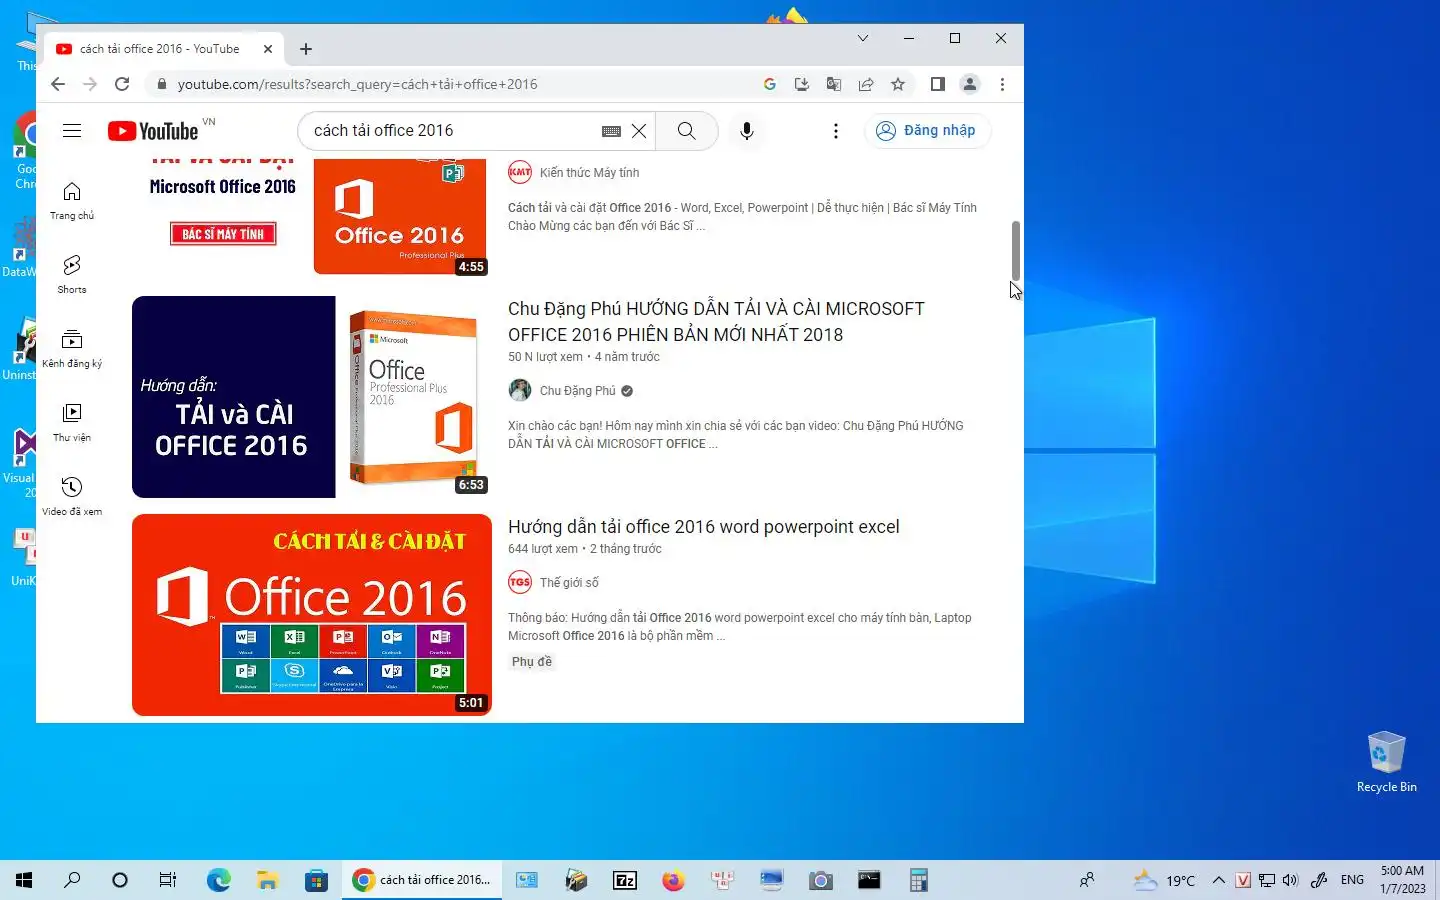The image size is (1440, 900).
Task: Open Chu Đặng Phú channel name
Action: pyautogui.click(x=578, y=391)
